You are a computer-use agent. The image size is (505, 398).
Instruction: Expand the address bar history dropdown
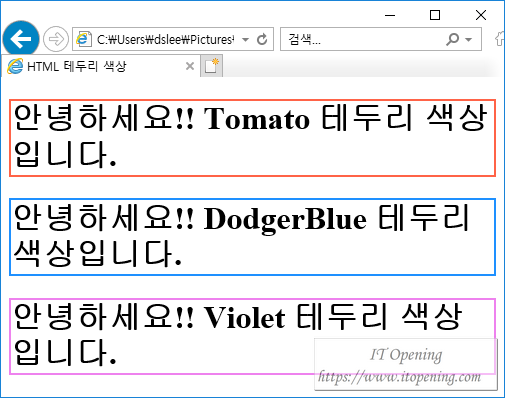[246, 39]
